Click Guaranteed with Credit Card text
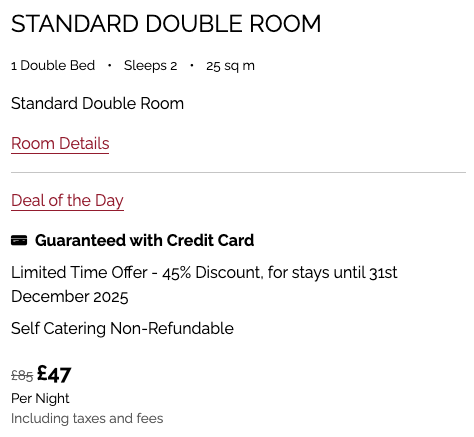The height and width of the screenshot is (437, 474). click(144, 240)
